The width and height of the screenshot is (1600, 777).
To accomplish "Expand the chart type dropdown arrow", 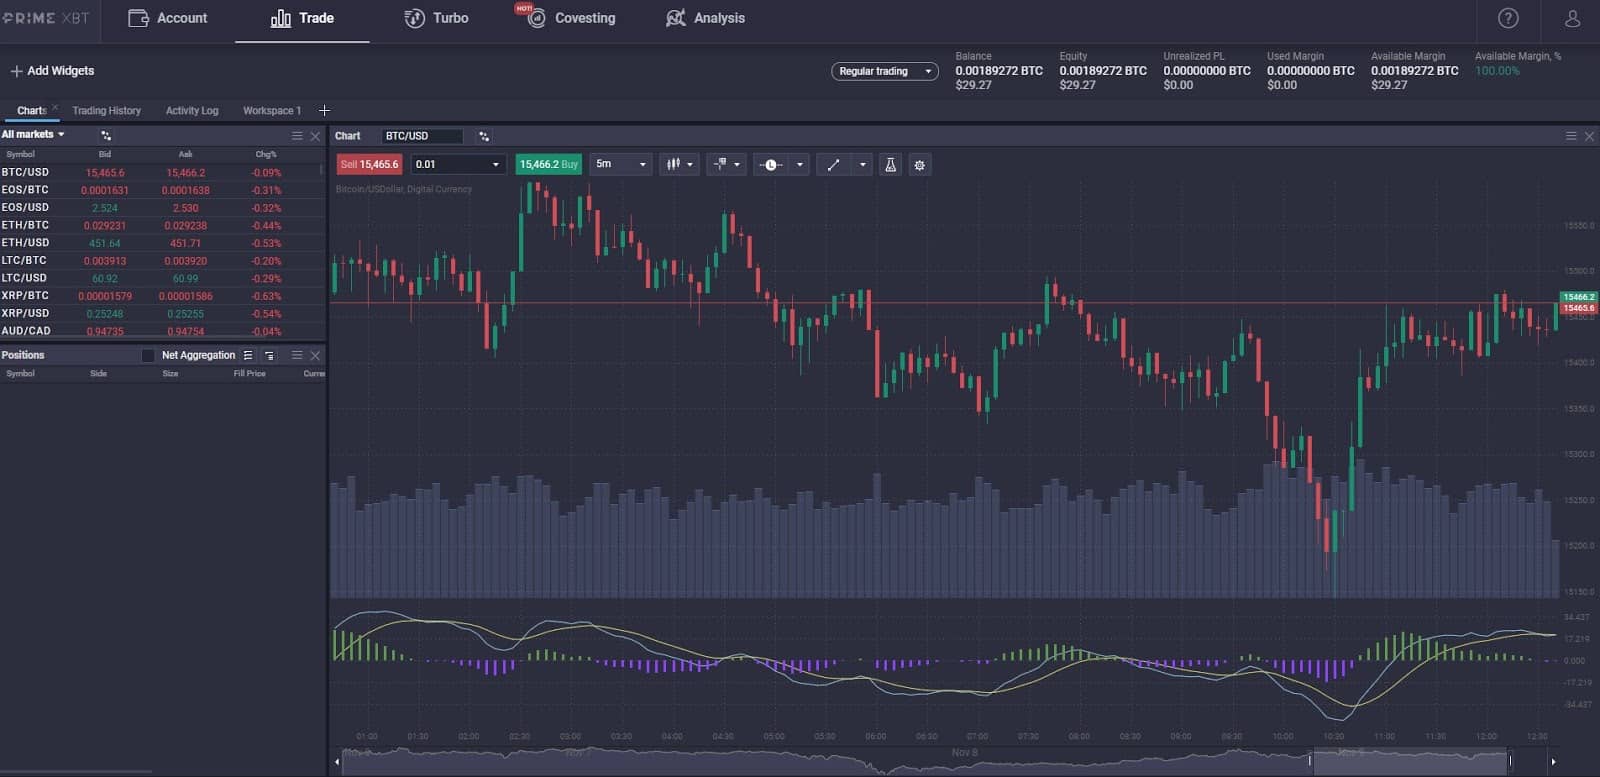I will [x=690, y=165].
